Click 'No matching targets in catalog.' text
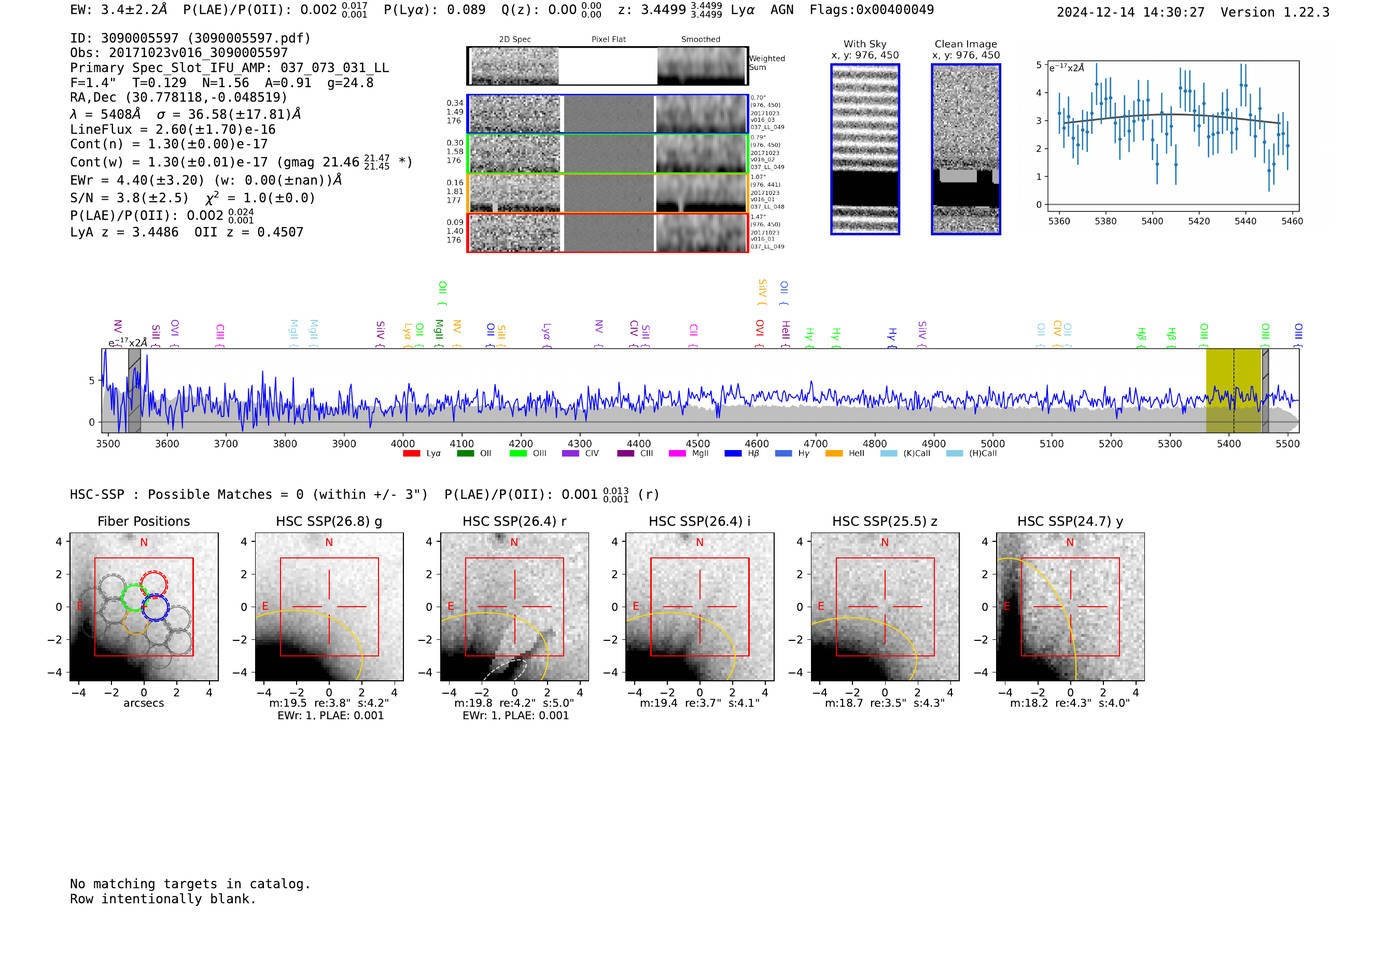The image size is (1400, 953). 190,884
